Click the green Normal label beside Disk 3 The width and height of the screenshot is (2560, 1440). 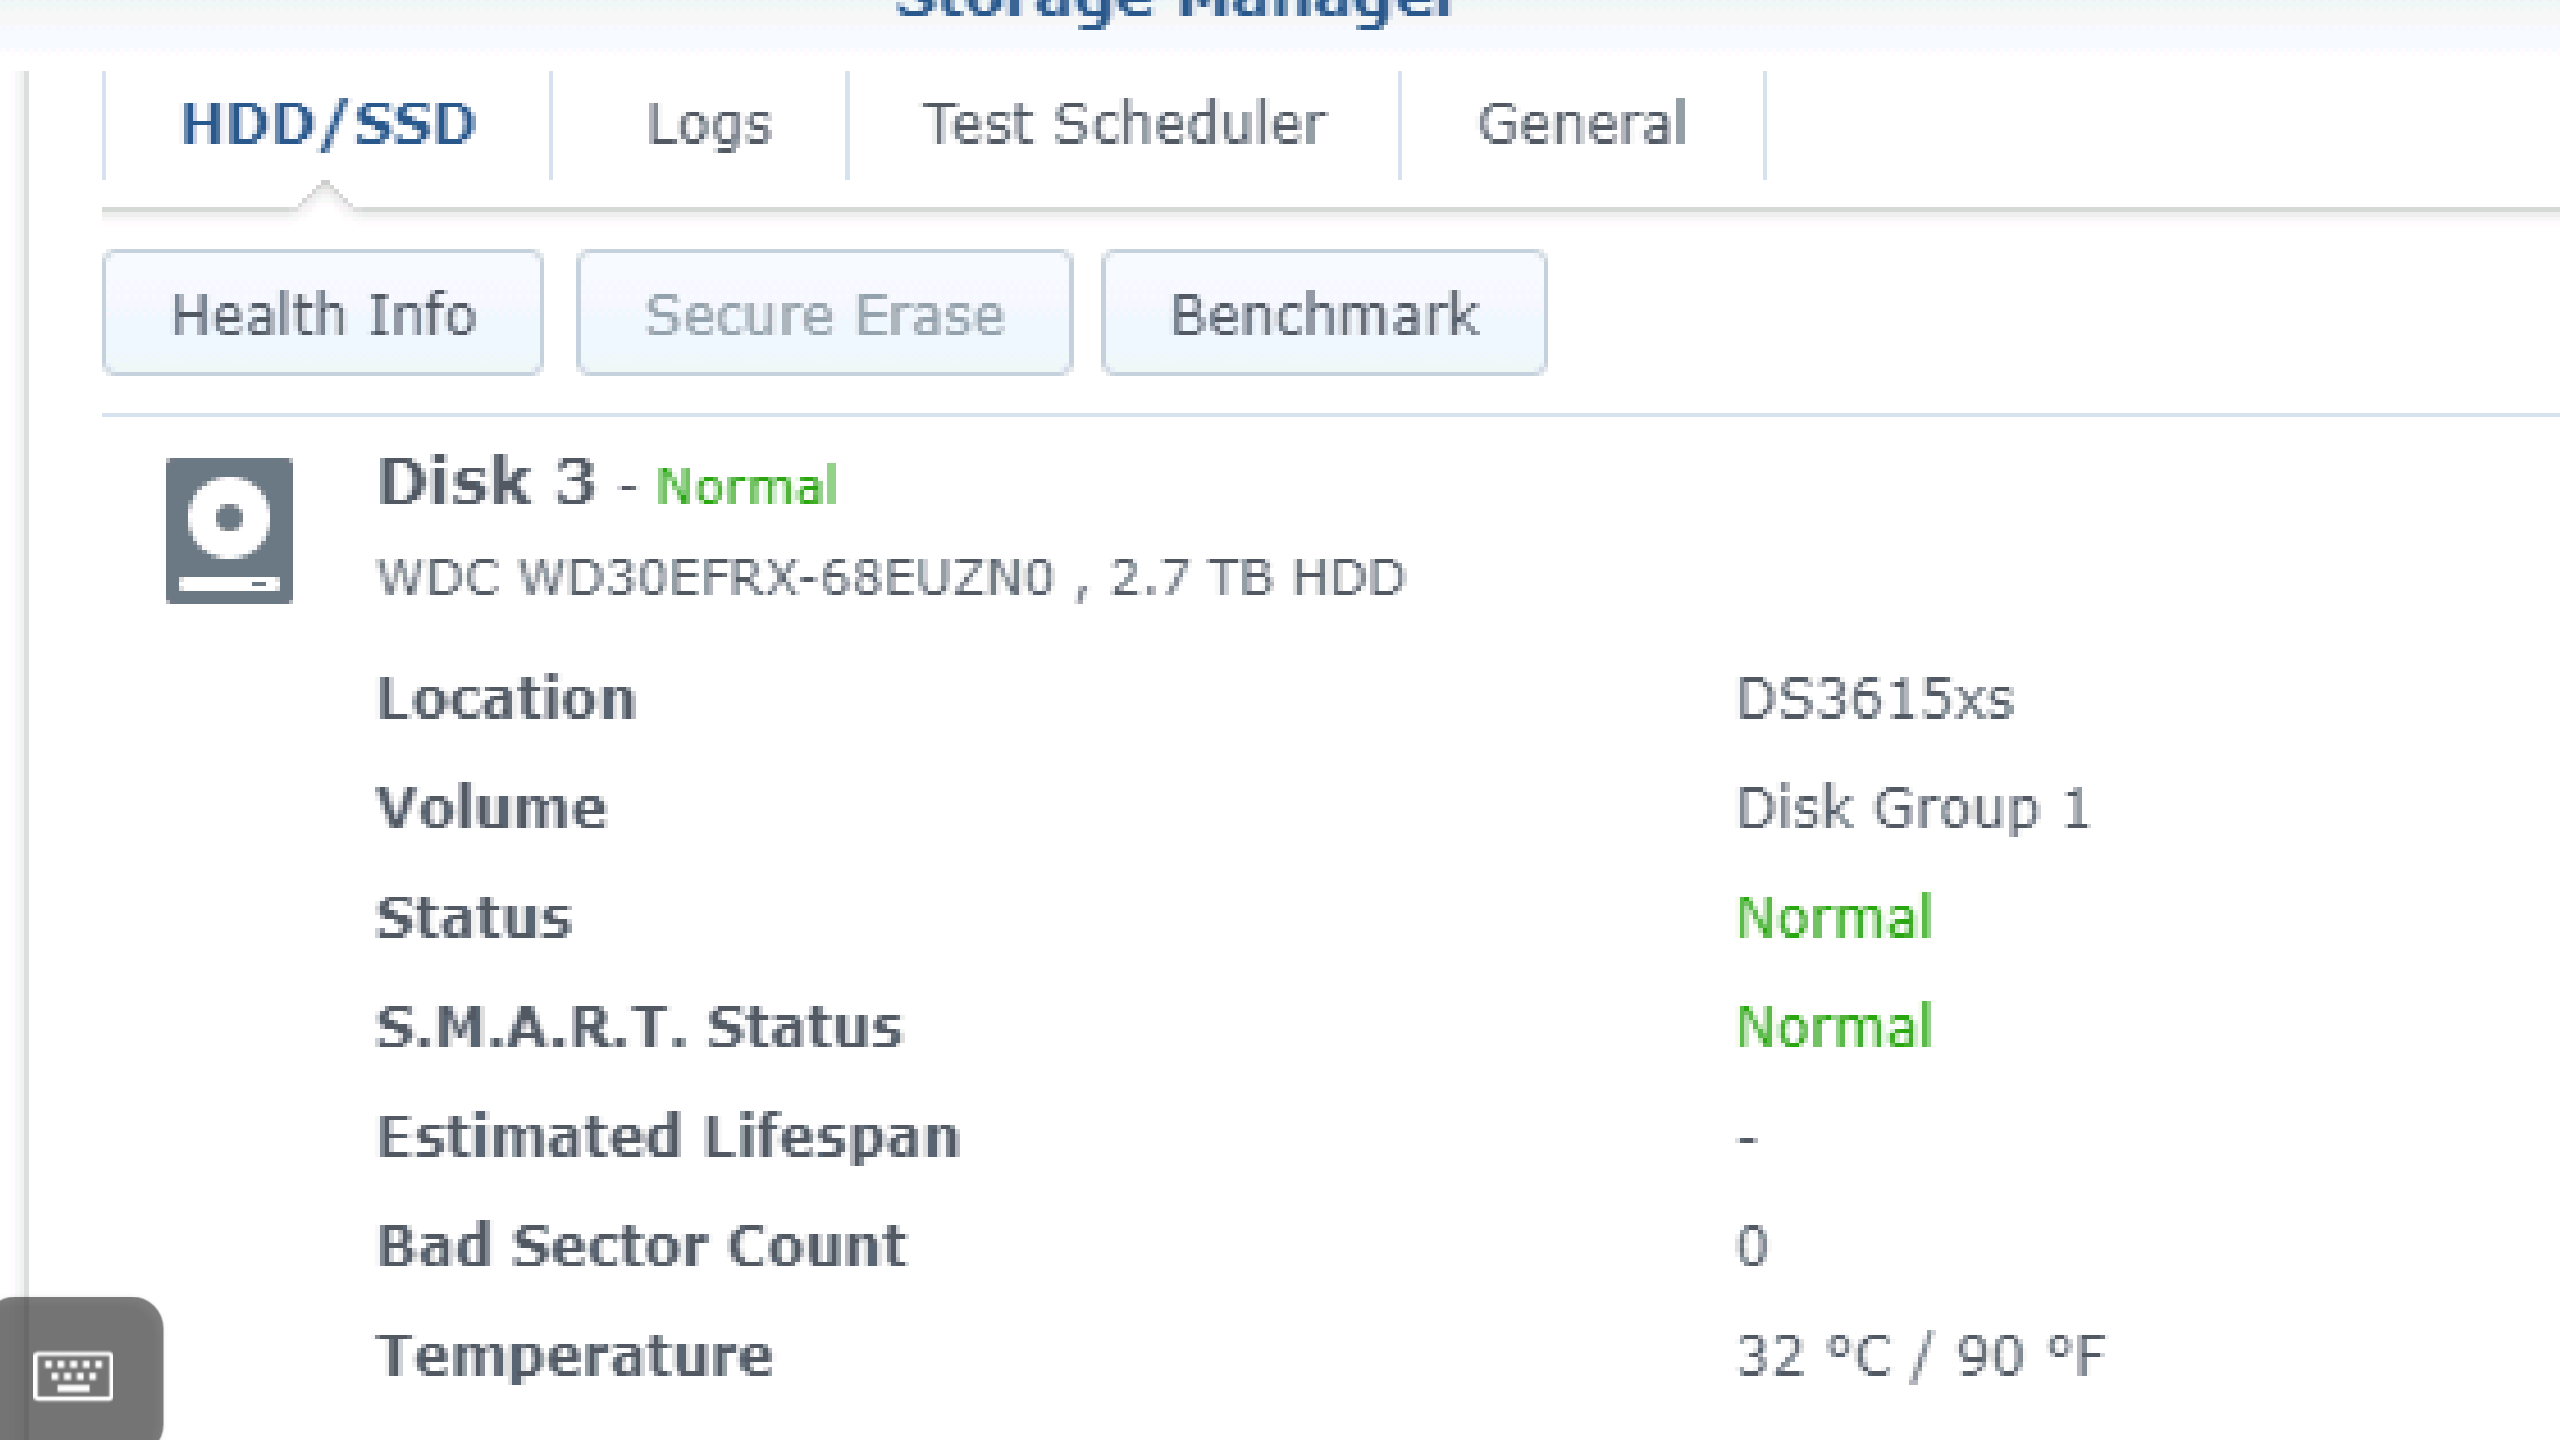747,487
